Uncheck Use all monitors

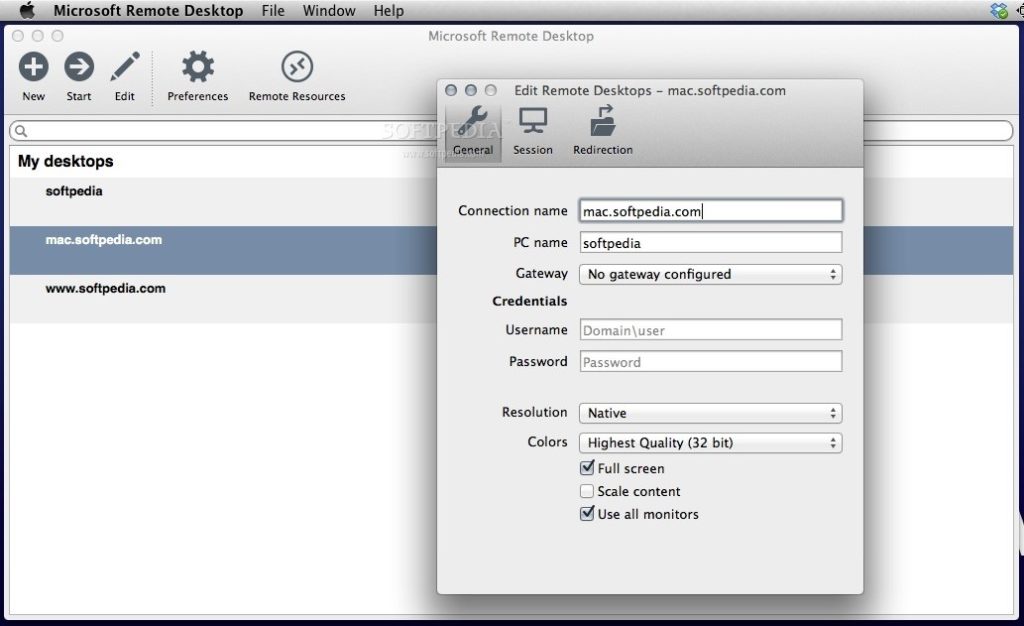tap(586, 514)
